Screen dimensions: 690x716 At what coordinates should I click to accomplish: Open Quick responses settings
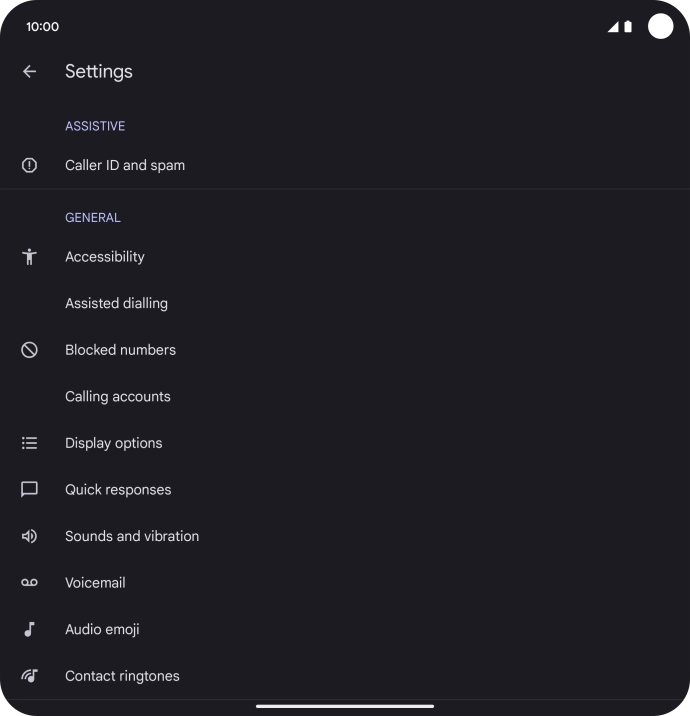[118, 490]
